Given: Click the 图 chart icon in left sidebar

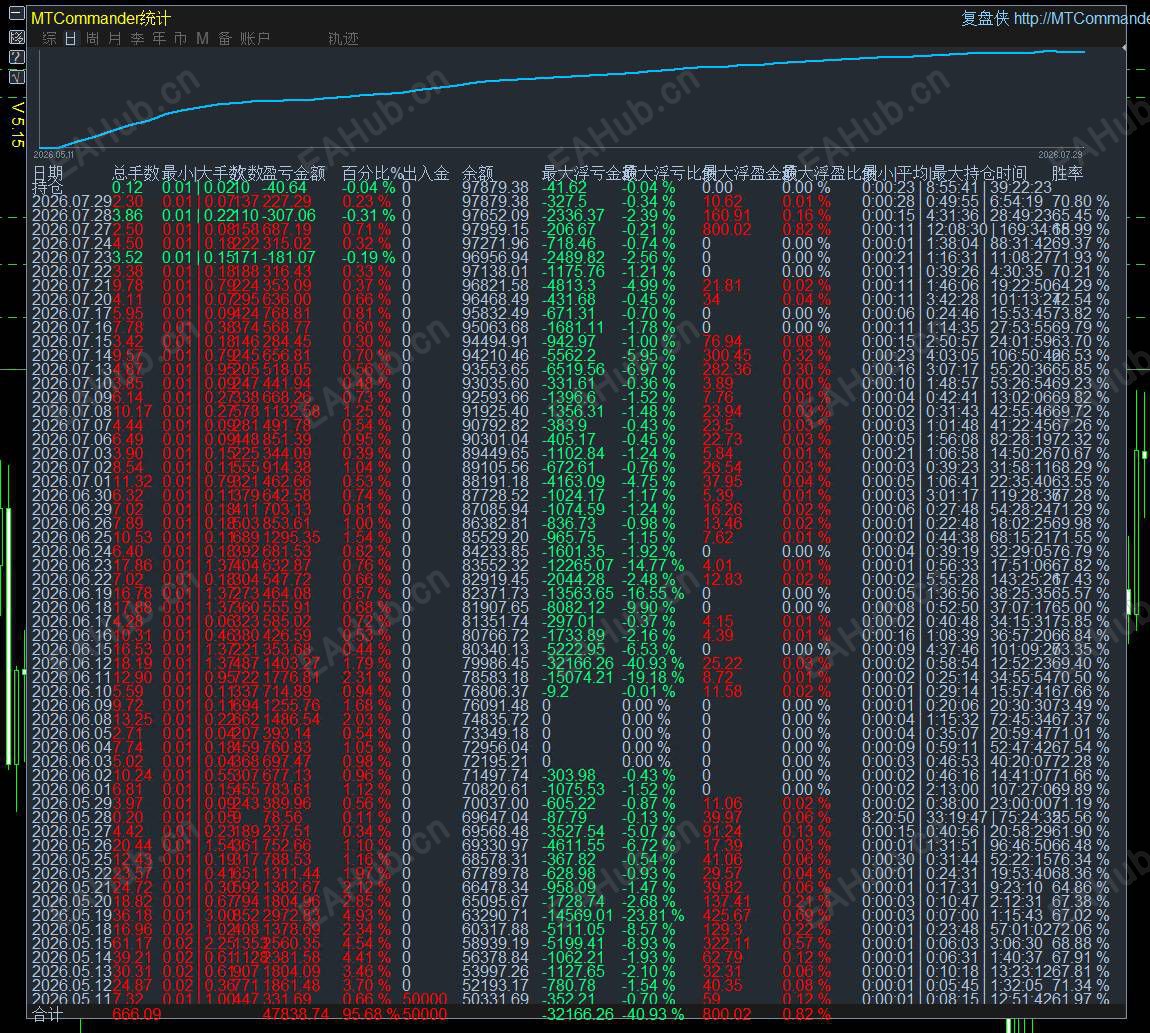Looking at the screenshot, I should (16, 37).
